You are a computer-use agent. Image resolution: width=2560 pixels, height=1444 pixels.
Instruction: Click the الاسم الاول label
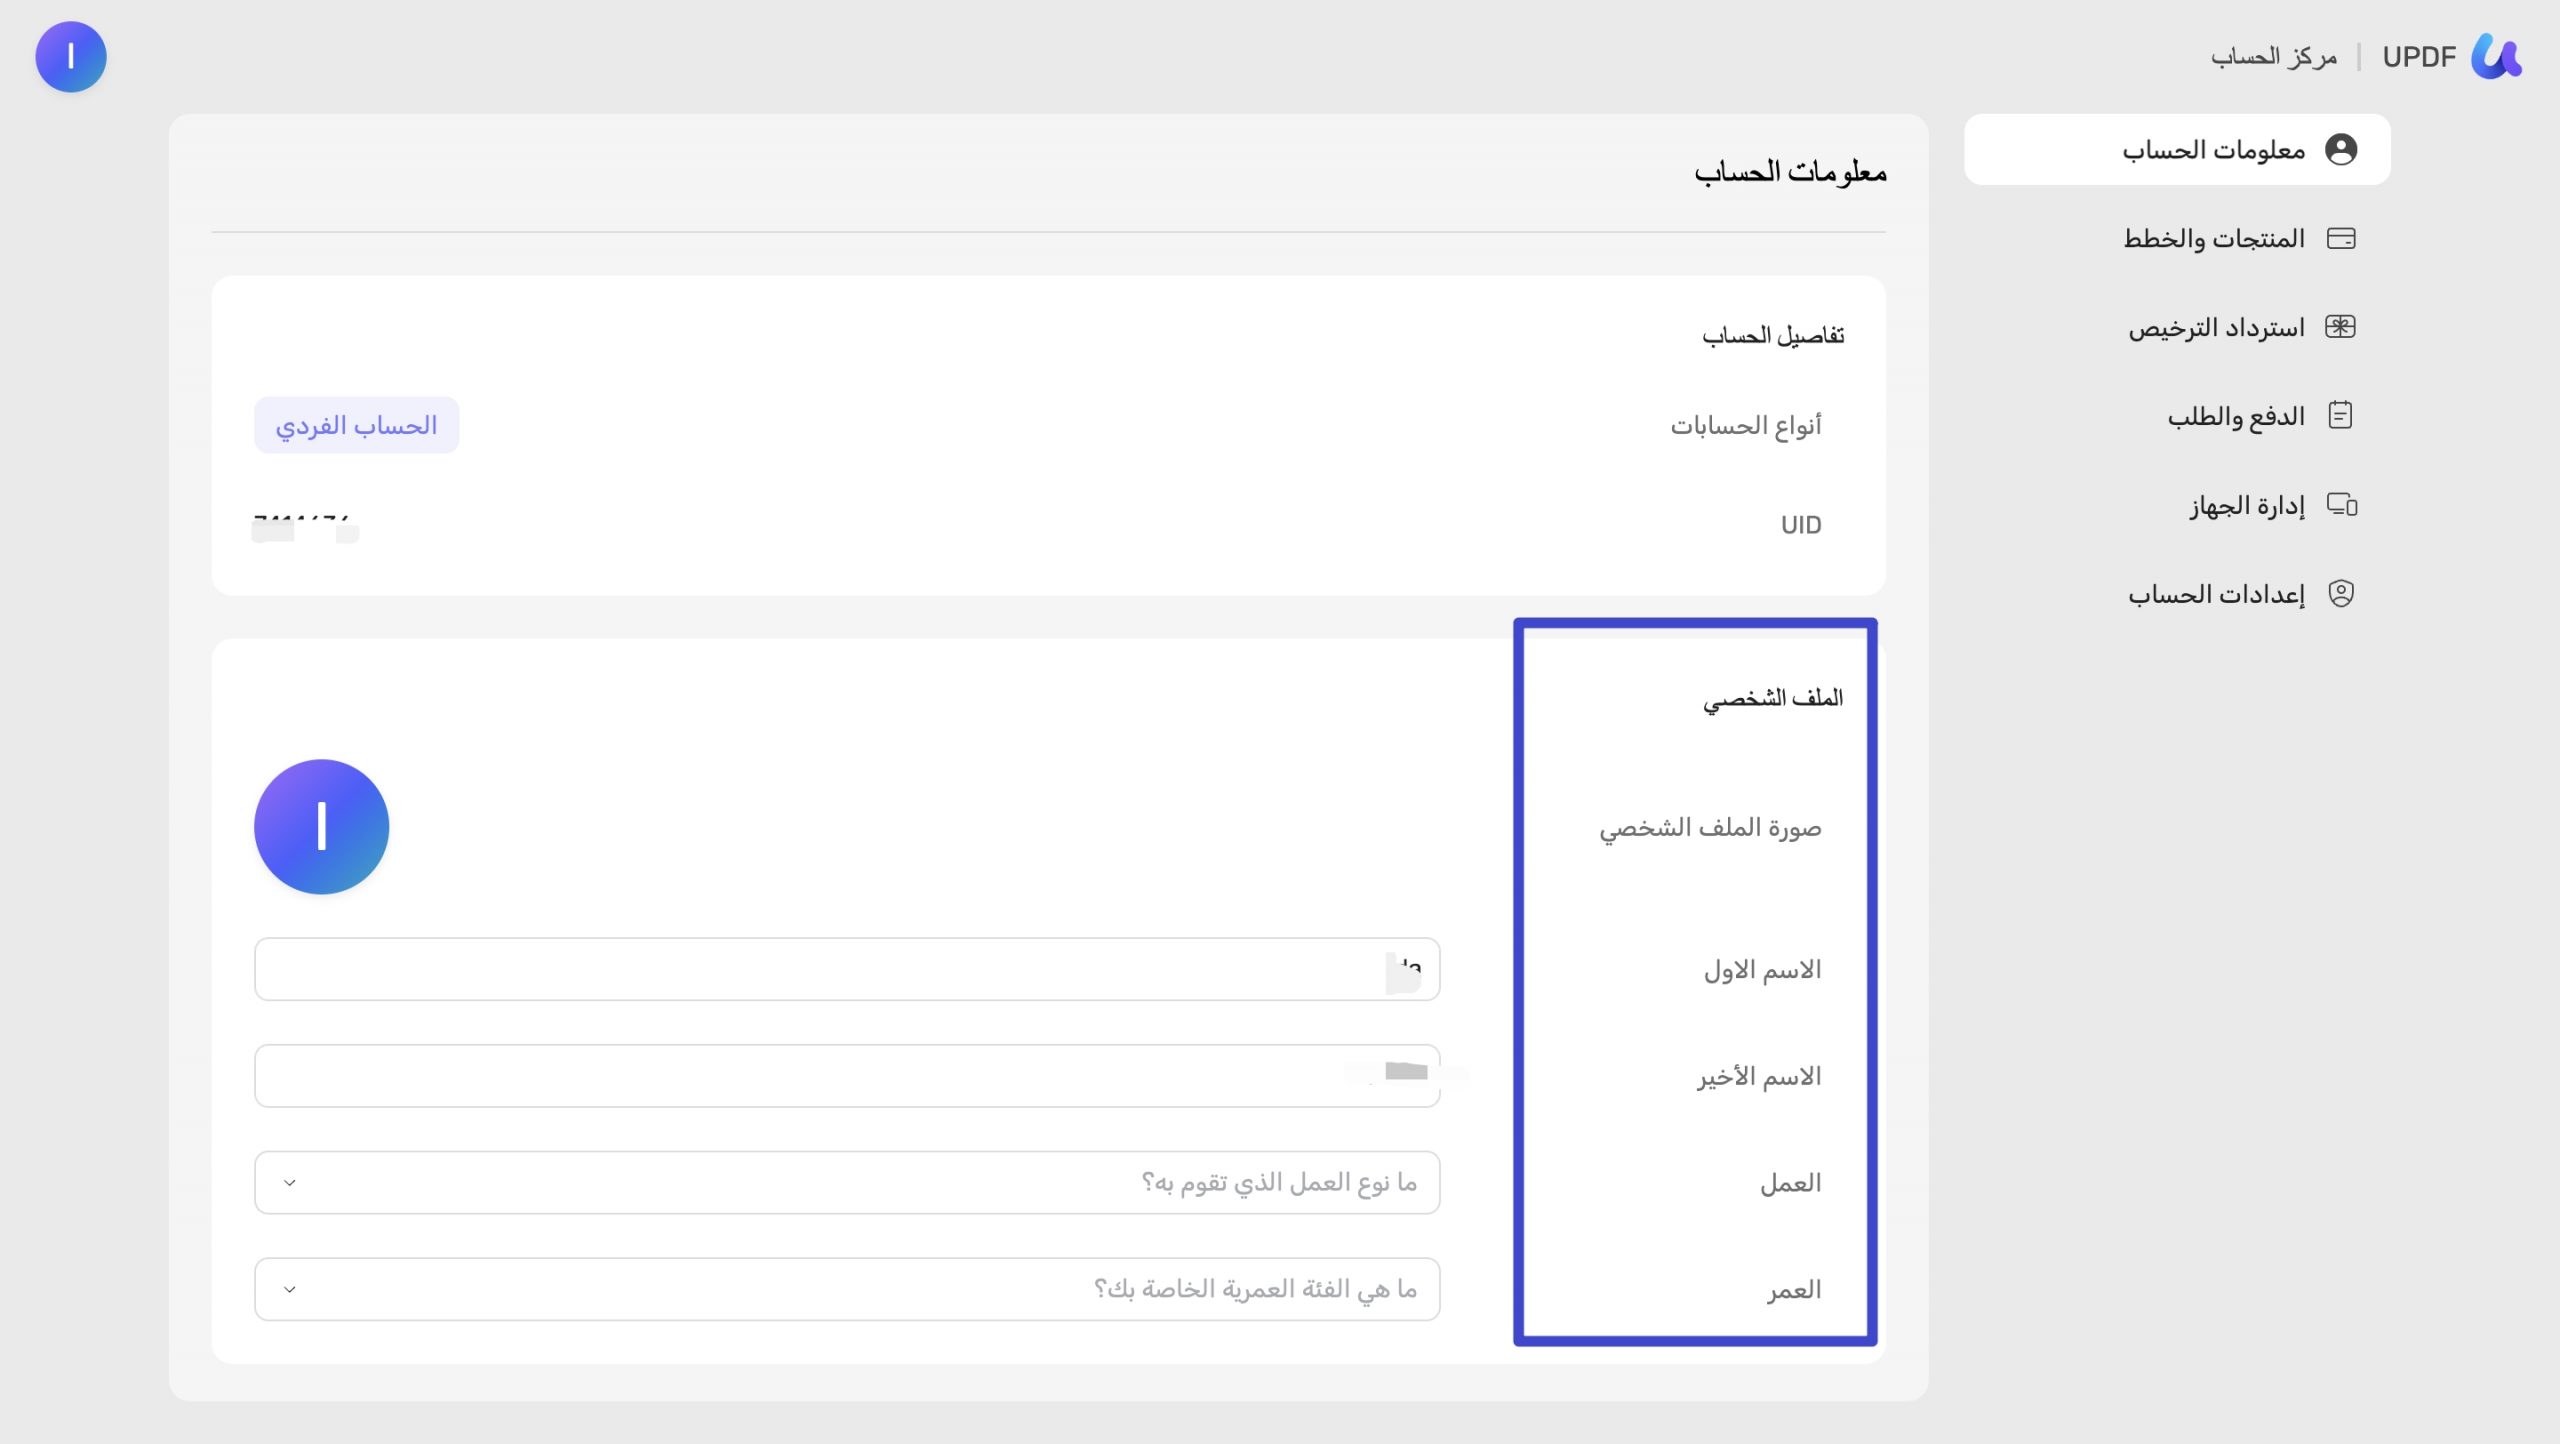[1763, 970]
